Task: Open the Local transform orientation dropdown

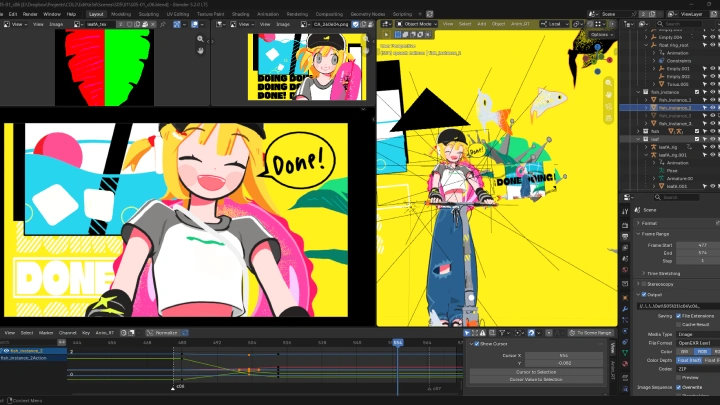Action: pos(554,24)
